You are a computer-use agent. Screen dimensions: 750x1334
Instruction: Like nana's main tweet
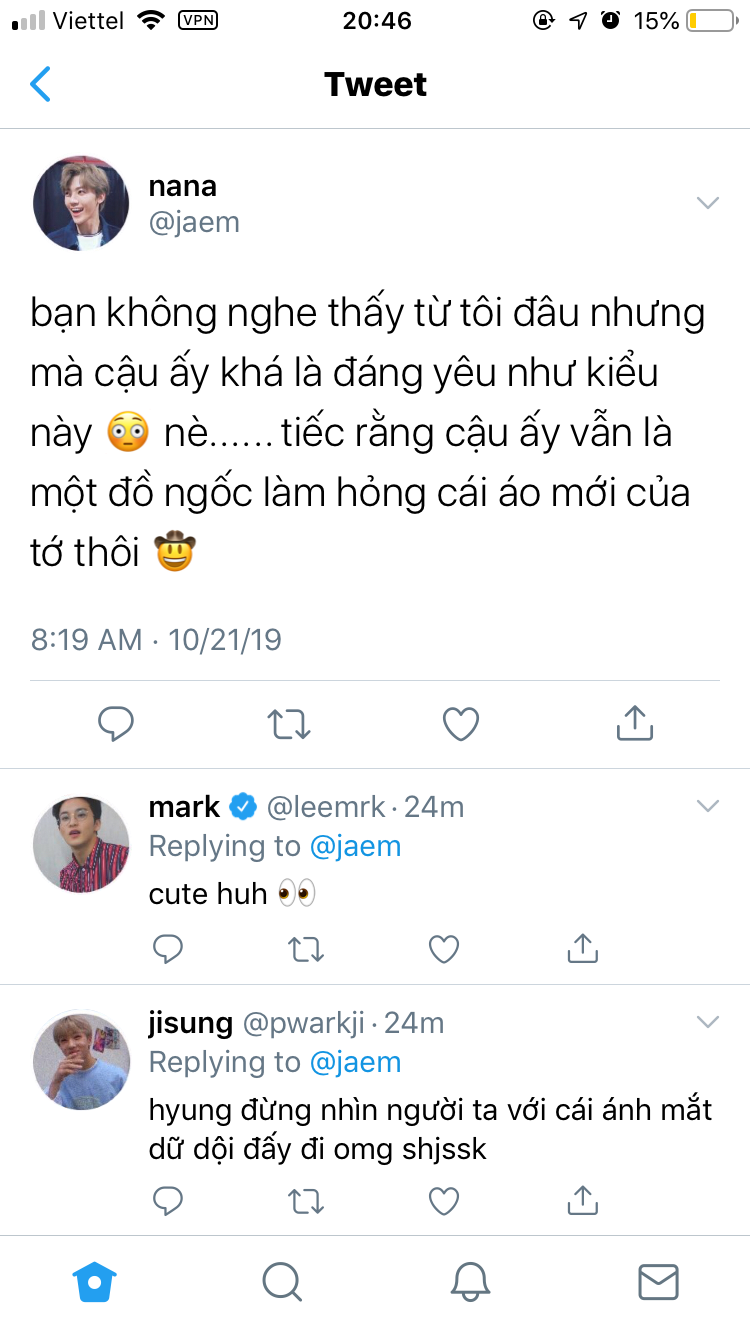(x=461, y=723)
